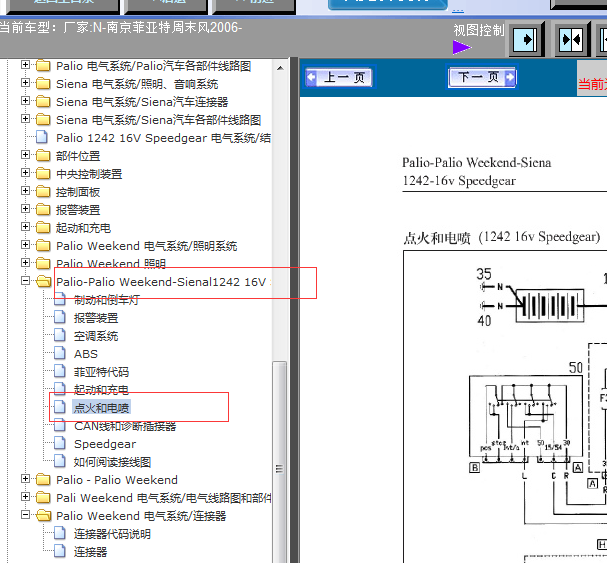Click document icon beside ABS

[x=60, y=352]
